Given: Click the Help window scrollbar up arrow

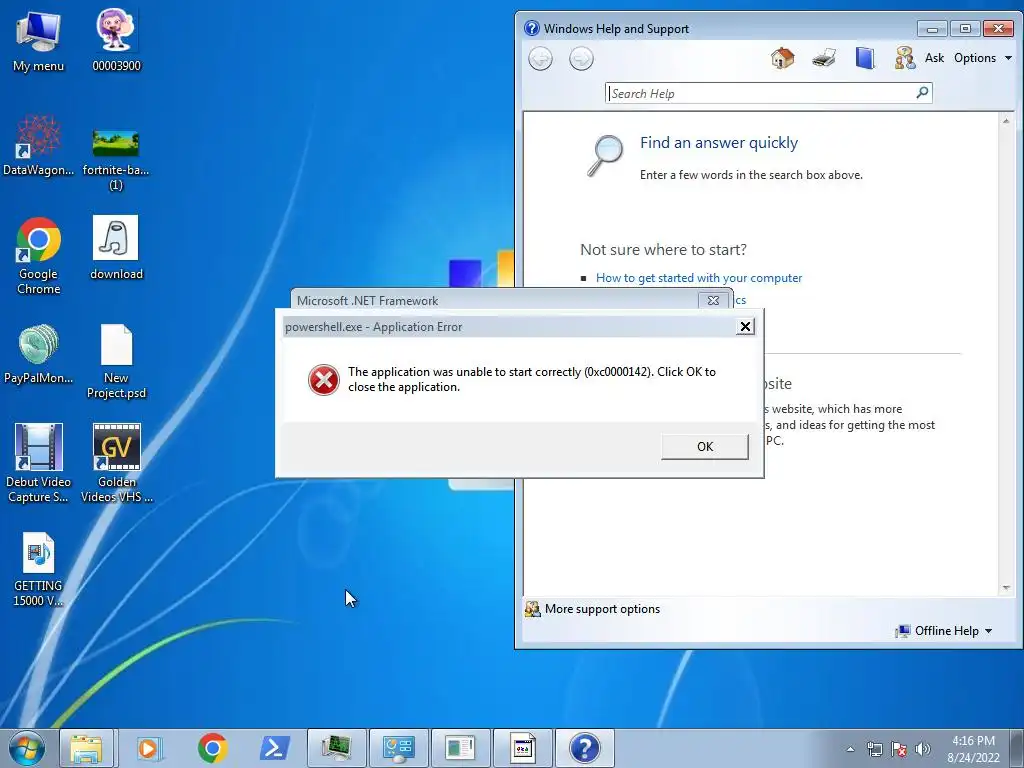Looking at the screenshot, I should [1006, 121].
